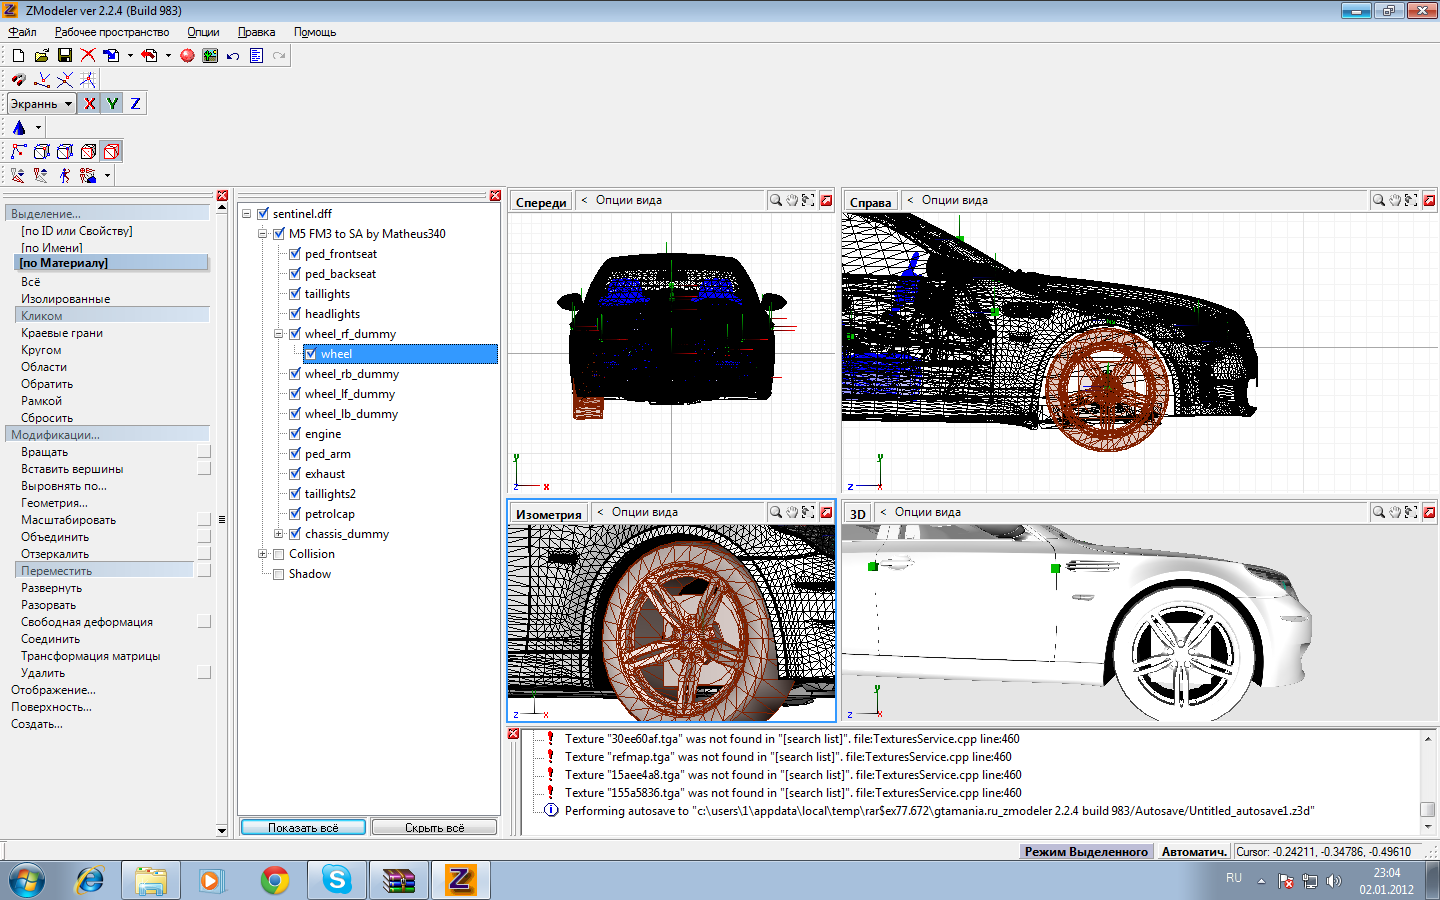
Task: Click the textures browser cactus icon
Action: pos(210,56)
